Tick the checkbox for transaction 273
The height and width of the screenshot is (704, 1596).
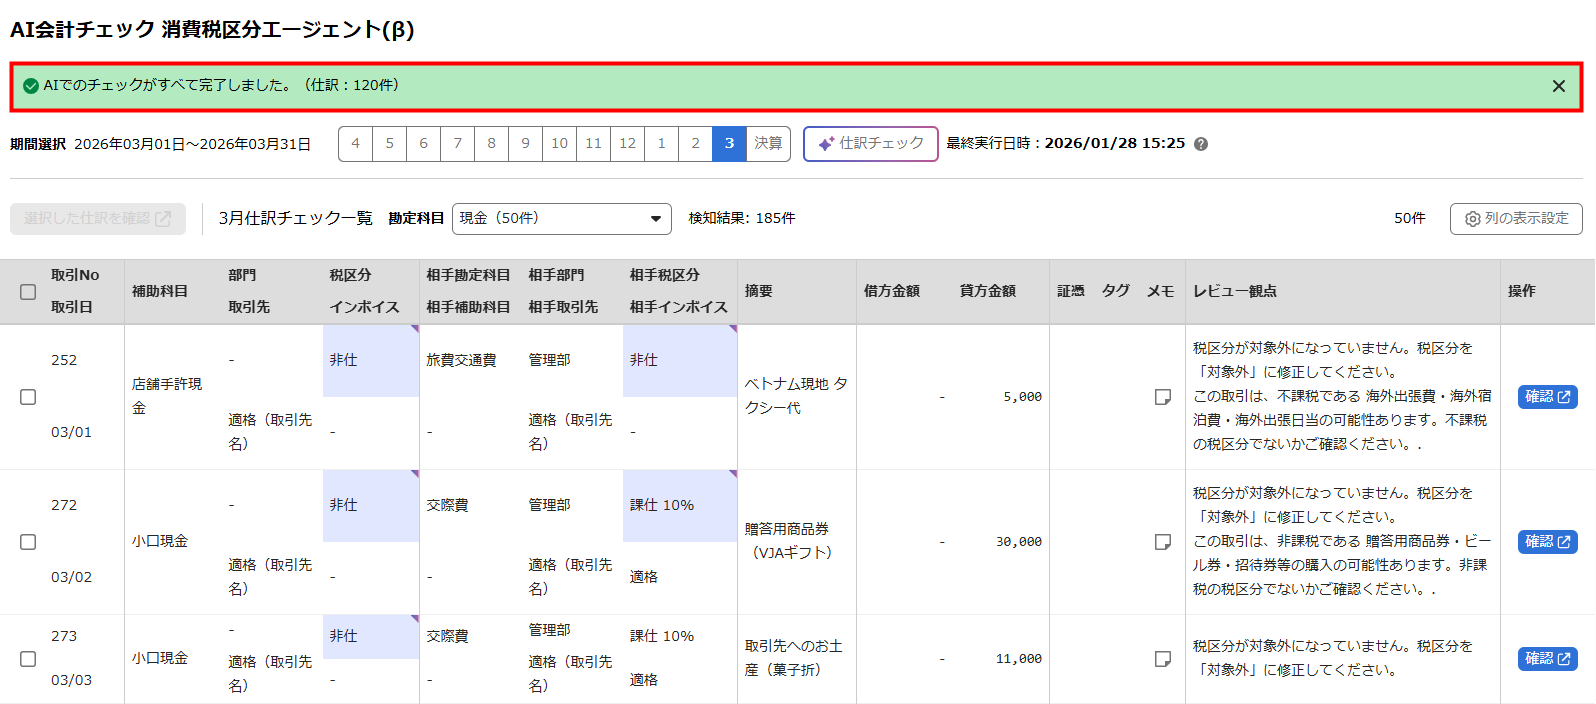click(x=28, y=659)
